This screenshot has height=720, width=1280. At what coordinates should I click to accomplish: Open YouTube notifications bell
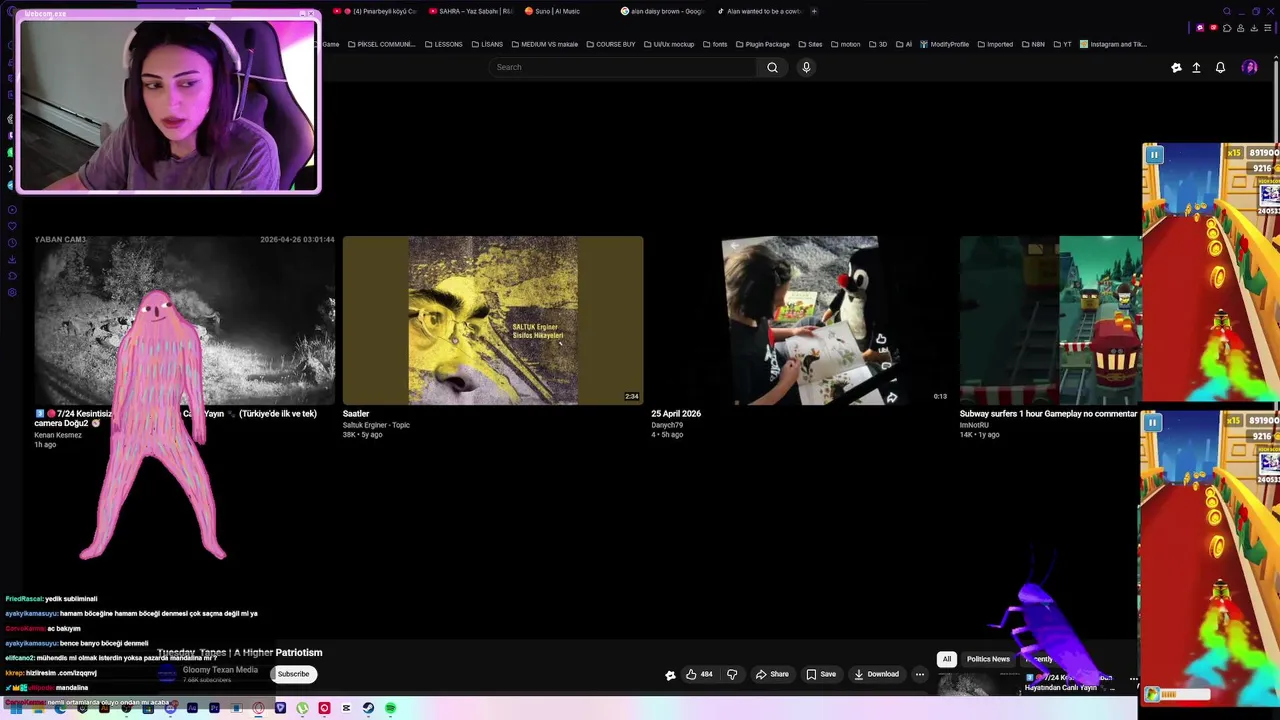coord(1220,67)
